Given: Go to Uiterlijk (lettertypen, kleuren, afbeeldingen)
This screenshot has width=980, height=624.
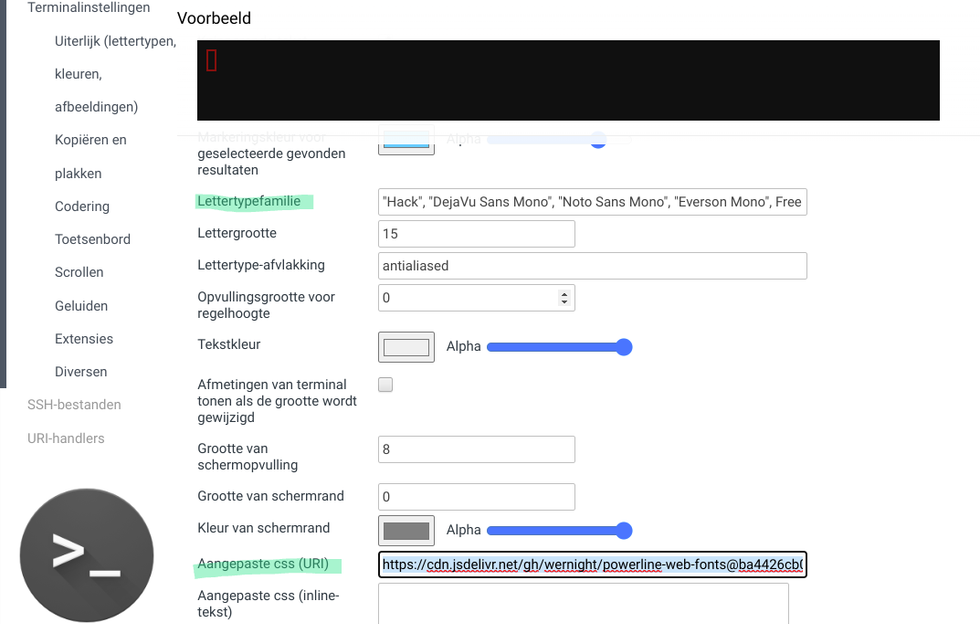Looking at the screenshot, I should [x=115, y=74].
